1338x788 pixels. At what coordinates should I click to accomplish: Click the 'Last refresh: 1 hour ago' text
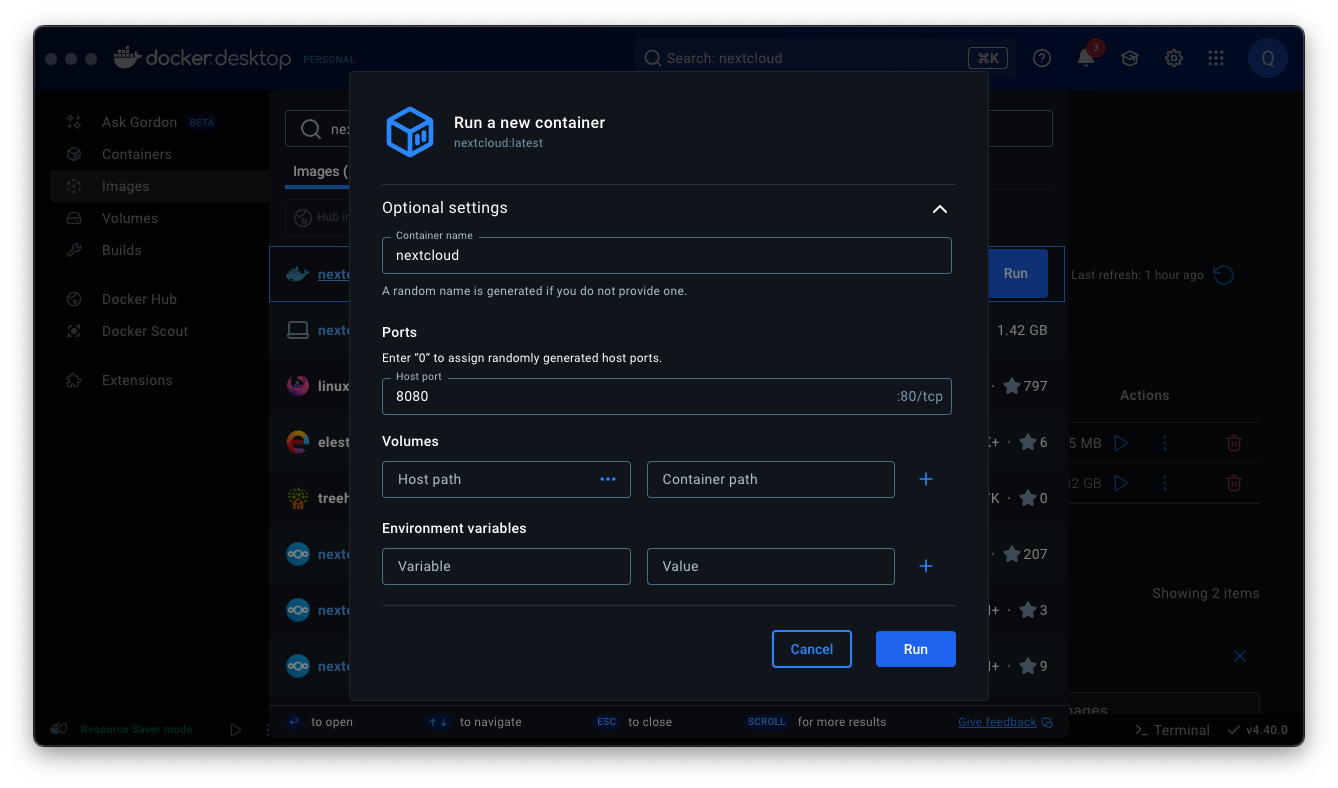point(1137,275)
